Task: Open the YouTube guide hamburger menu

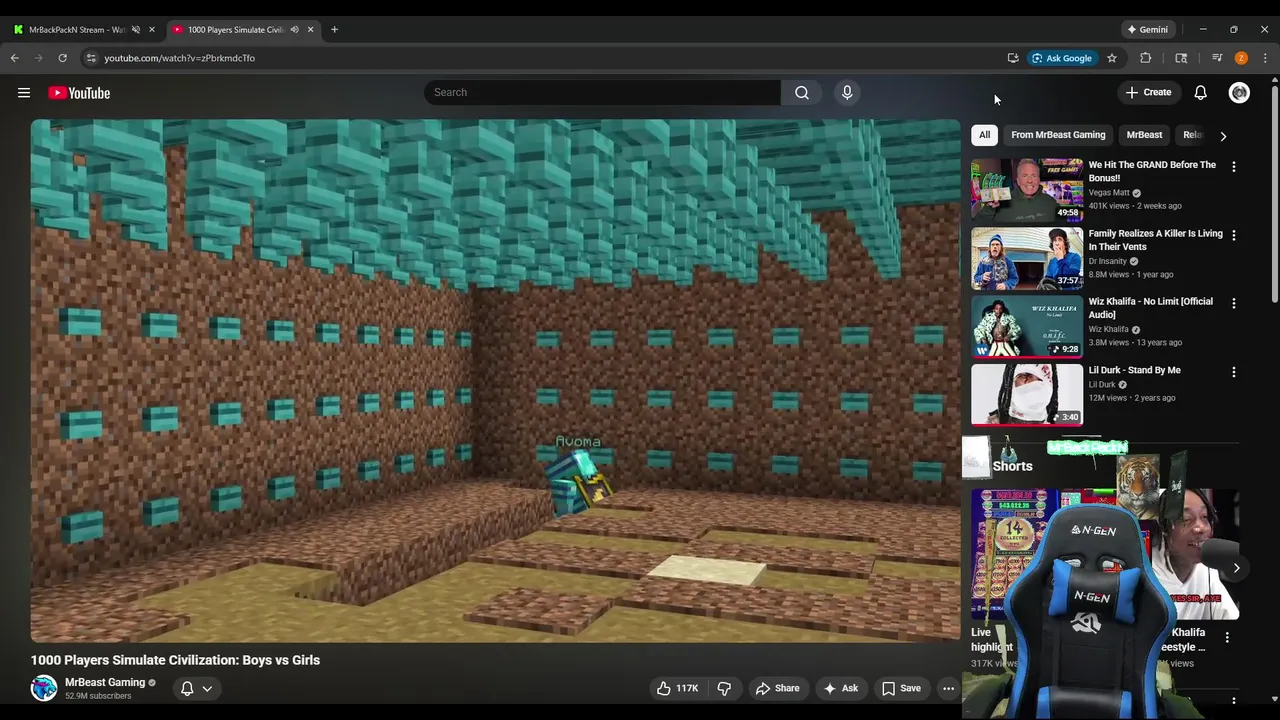Action: point(24,93)
